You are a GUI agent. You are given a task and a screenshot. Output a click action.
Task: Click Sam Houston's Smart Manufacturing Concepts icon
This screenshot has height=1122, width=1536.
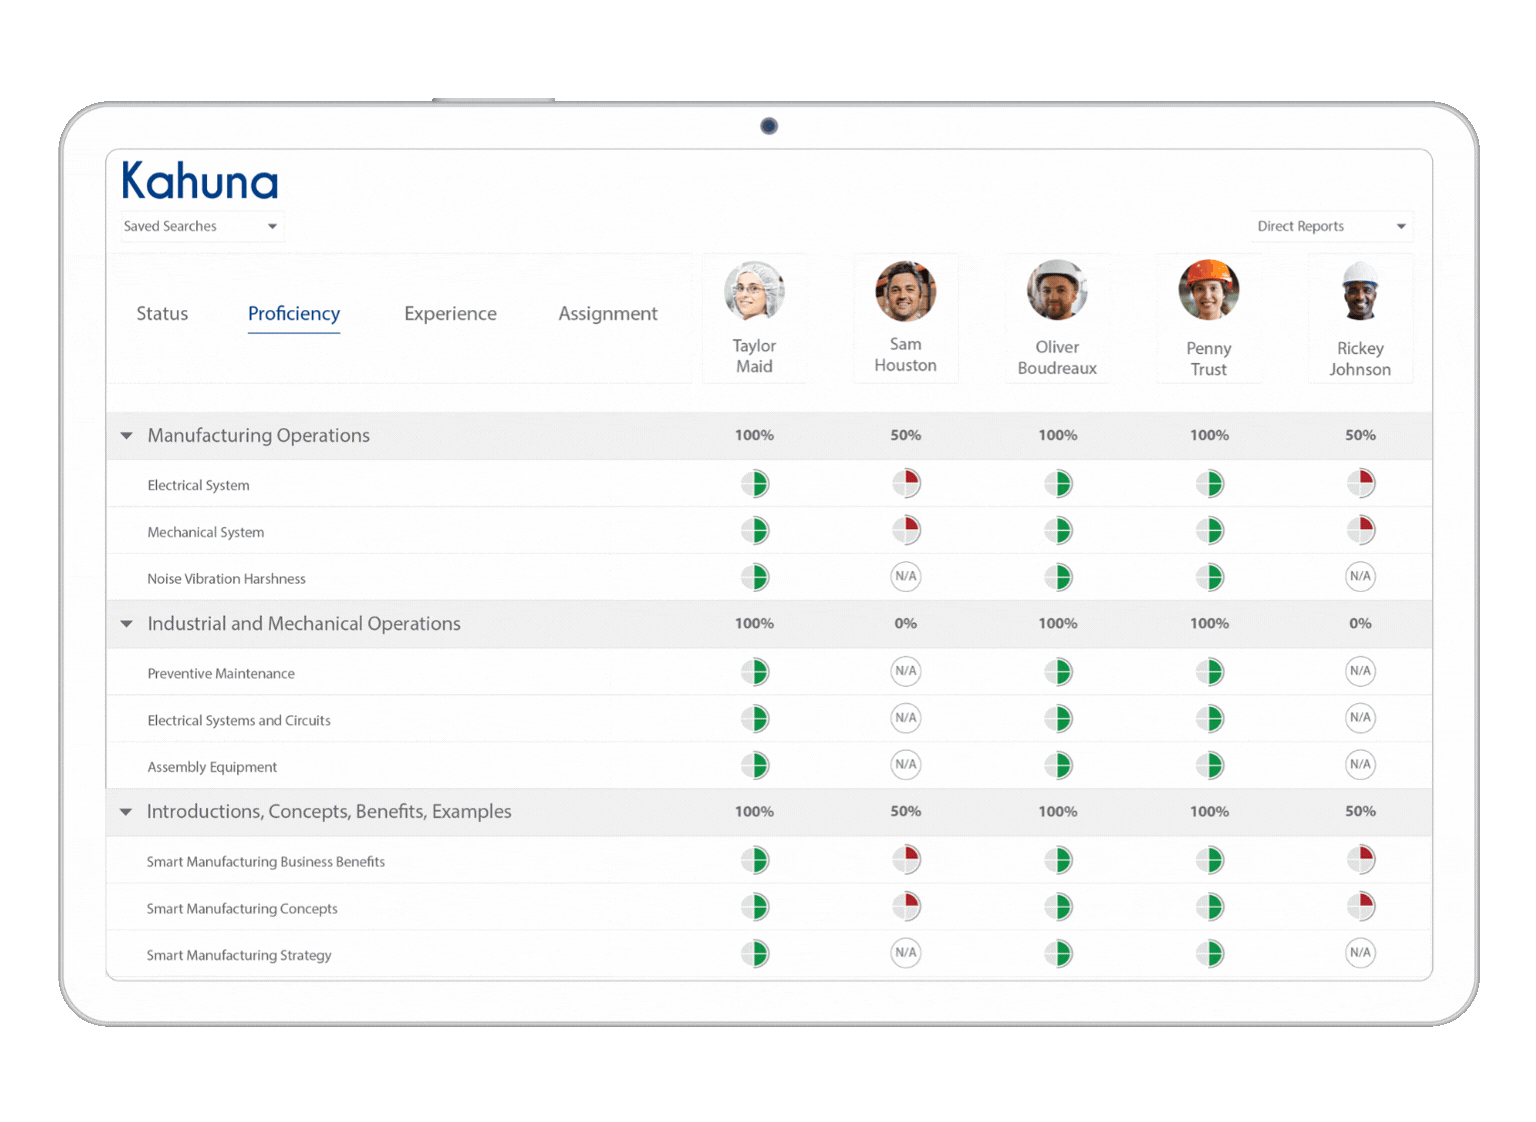(x=906, y=907)
